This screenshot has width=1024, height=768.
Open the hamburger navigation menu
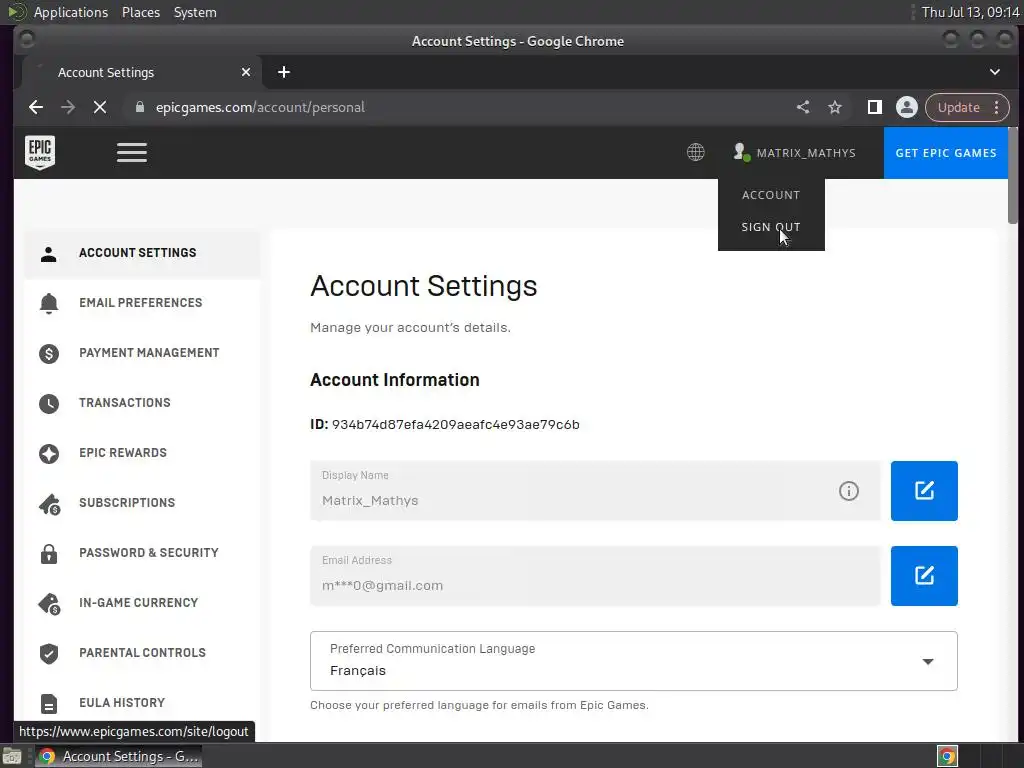click(132, 153)
